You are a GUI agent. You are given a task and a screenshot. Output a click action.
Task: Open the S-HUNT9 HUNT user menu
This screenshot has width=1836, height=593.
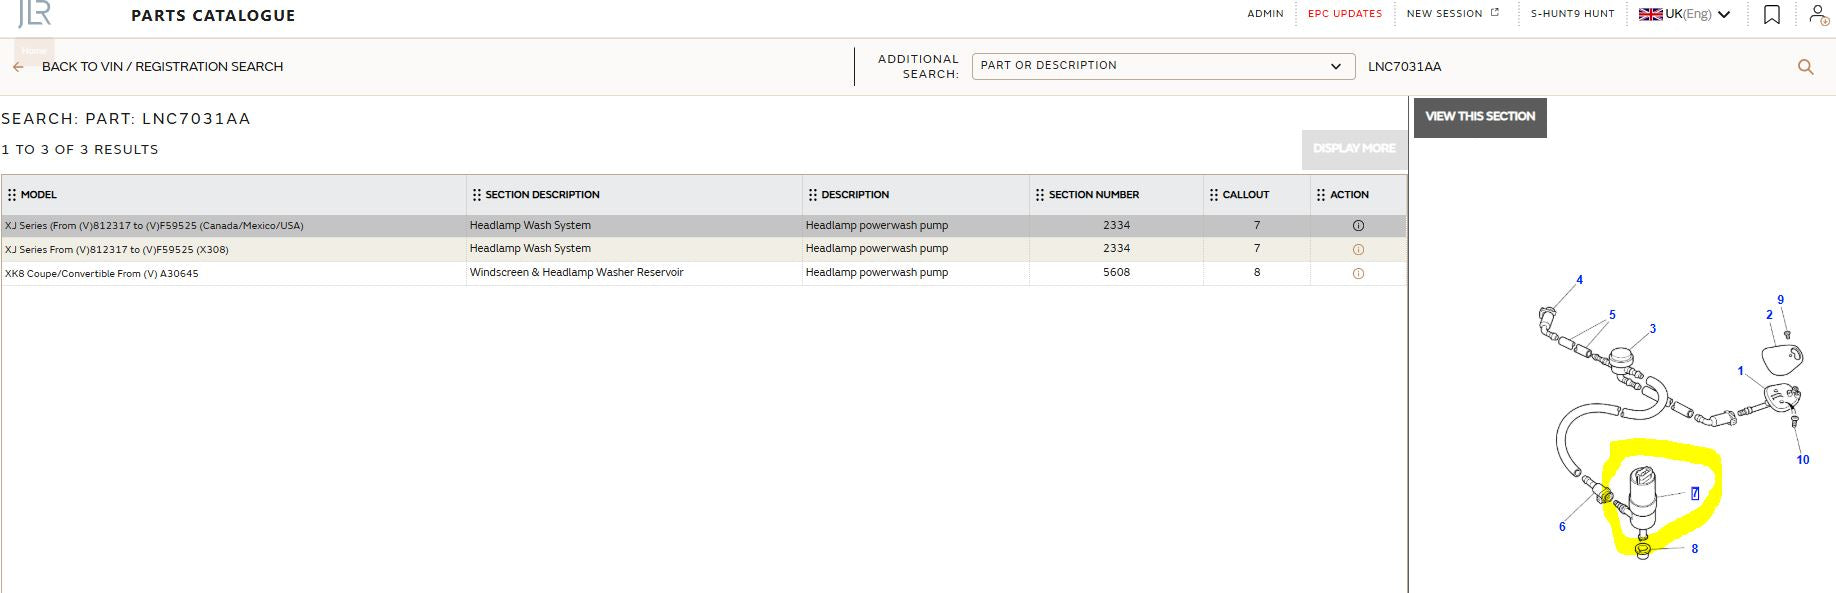[x=1572, y=14]
